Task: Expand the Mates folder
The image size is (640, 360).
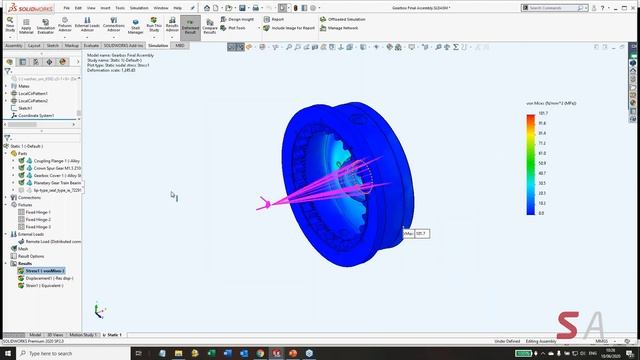Action: tap(6, 86)
